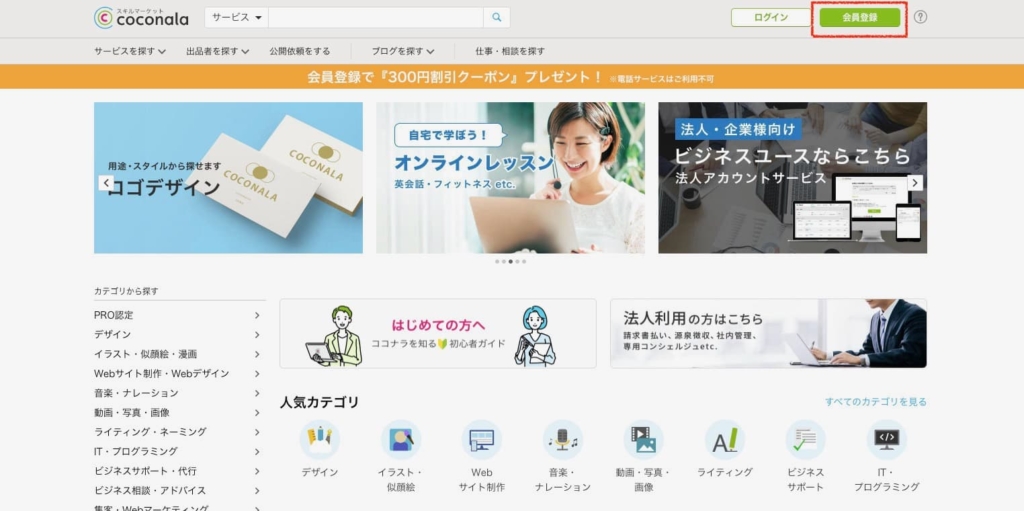
Task: Open the デザイン popular category icon
Action: [x=319, y=439]
